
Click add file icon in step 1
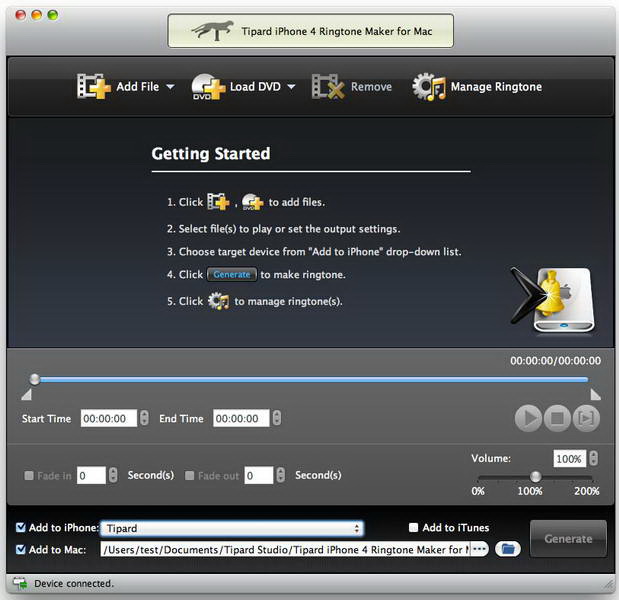click(218, 202)
